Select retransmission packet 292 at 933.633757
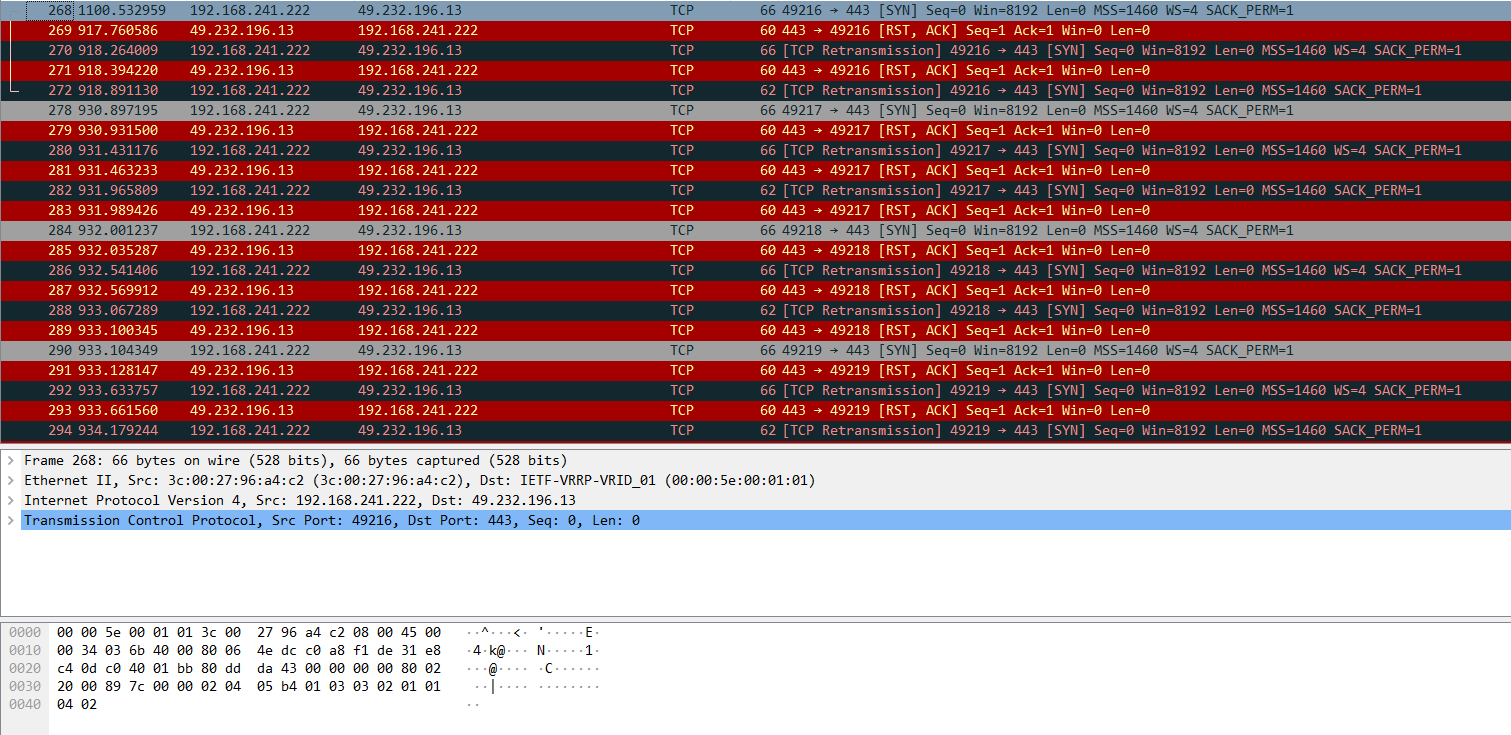The image size is (1511, 735). [x=755, y=390]
